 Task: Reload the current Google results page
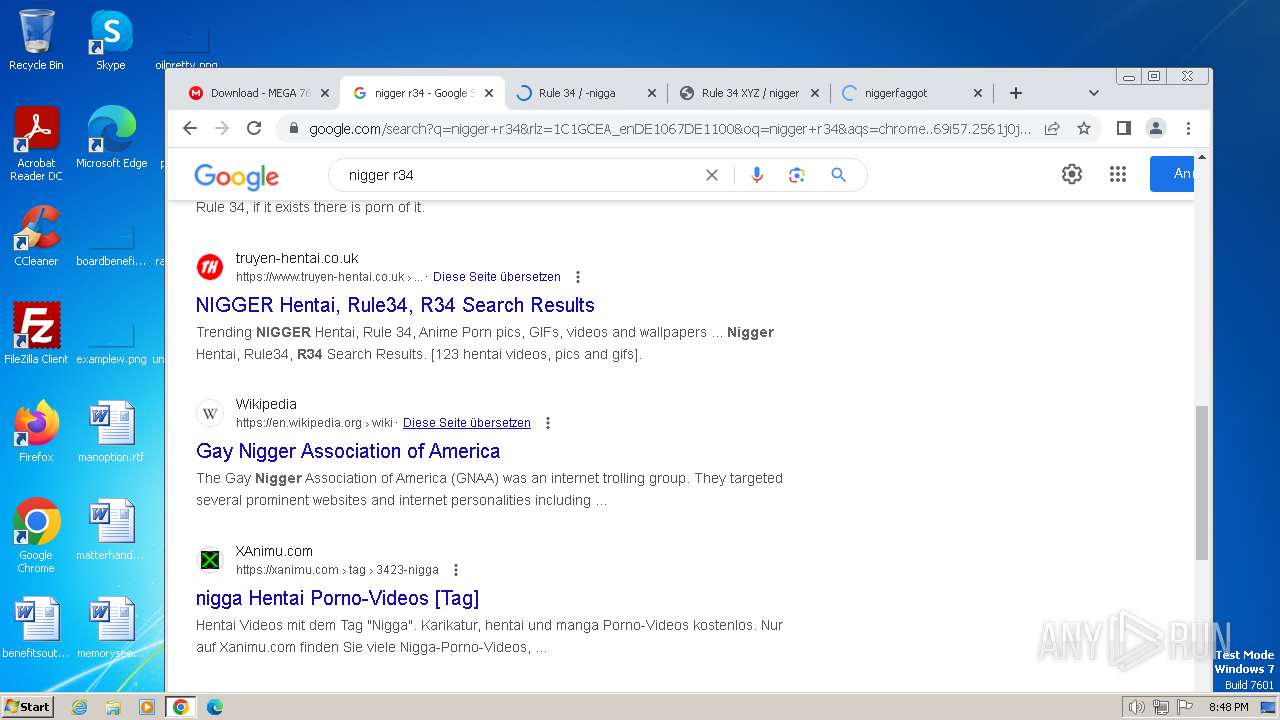[x=254, y=128]
